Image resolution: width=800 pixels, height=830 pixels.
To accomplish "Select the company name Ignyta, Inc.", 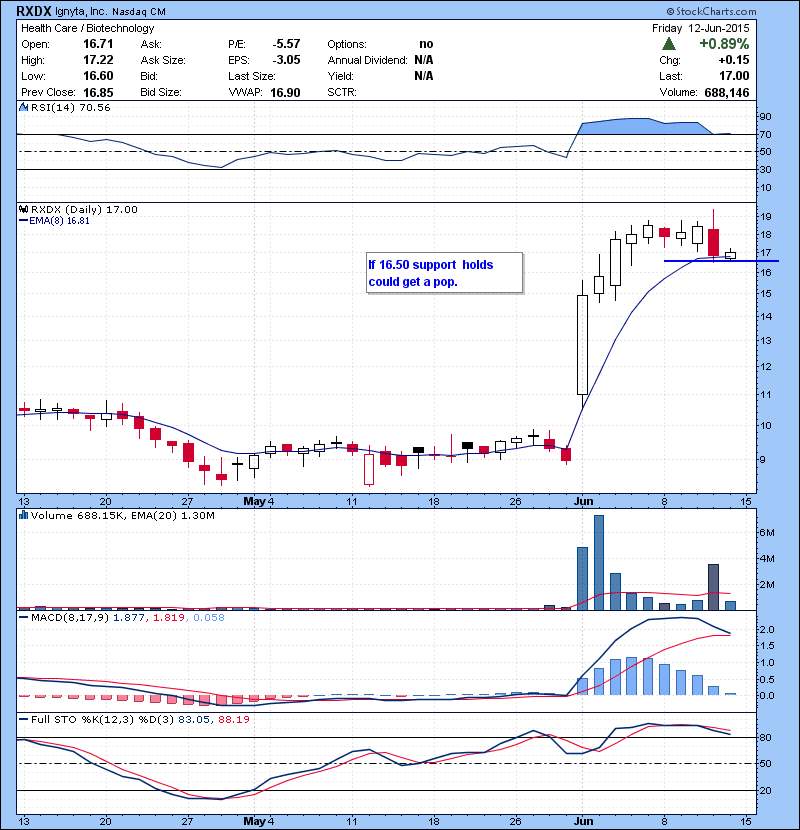I will 80,12.
